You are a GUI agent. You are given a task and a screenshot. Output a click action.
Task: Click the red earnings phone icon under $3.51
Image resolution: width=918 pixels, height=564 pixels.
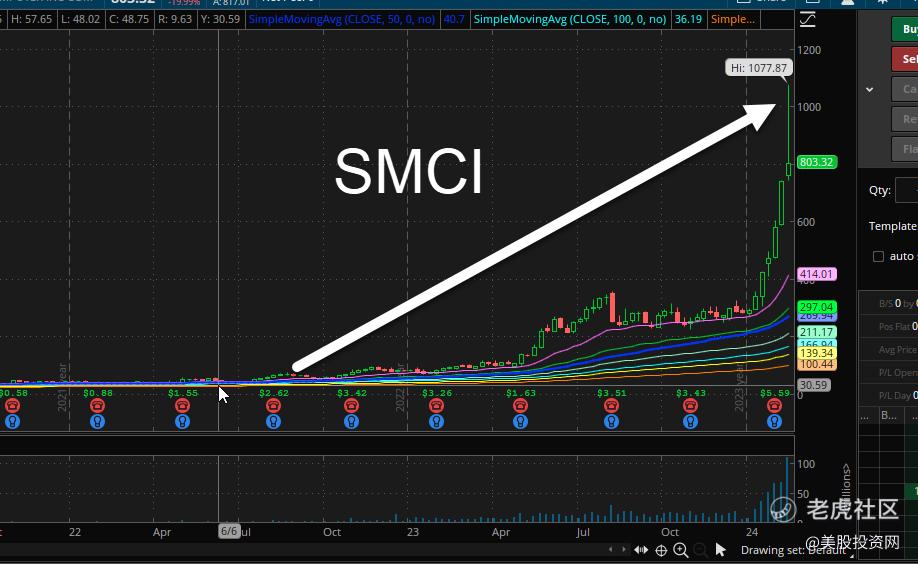click(x=611, y=405)
